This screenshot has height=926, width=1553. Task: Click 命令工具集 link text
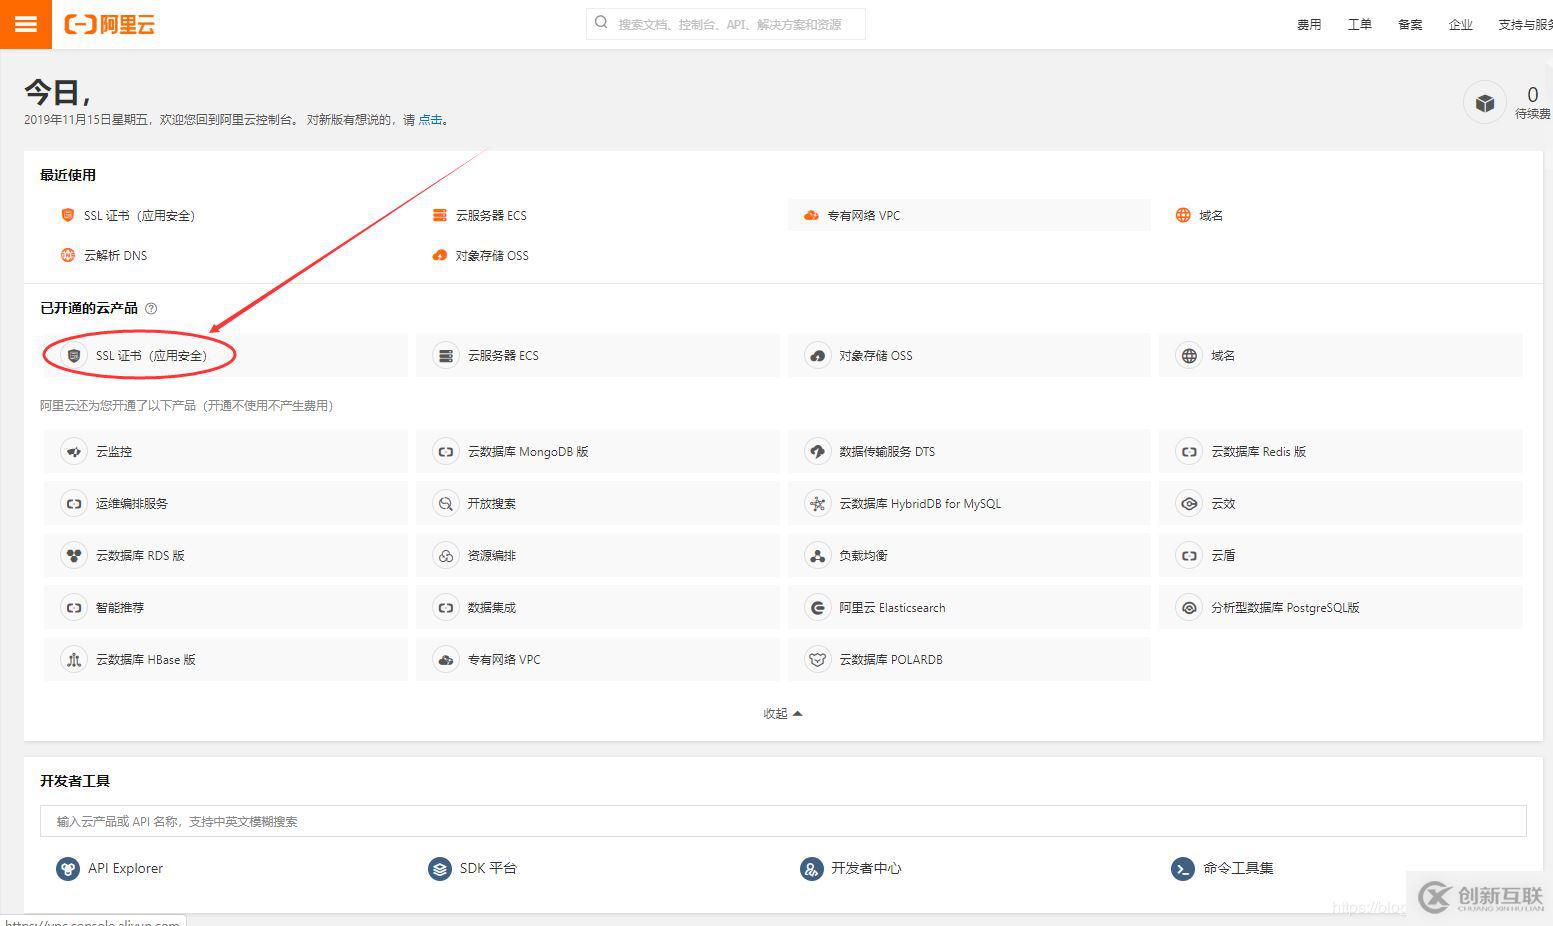tap(1238, 869)
